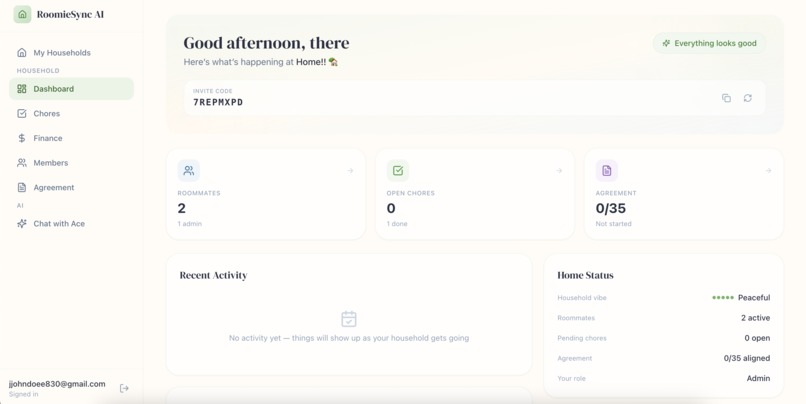Click the Finance dollar sign icon

[x=22, y=138]
